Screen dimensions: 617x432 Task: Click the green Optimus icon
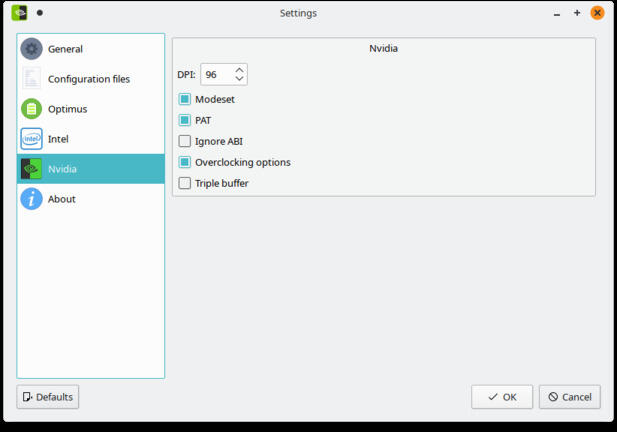point(31,109)
